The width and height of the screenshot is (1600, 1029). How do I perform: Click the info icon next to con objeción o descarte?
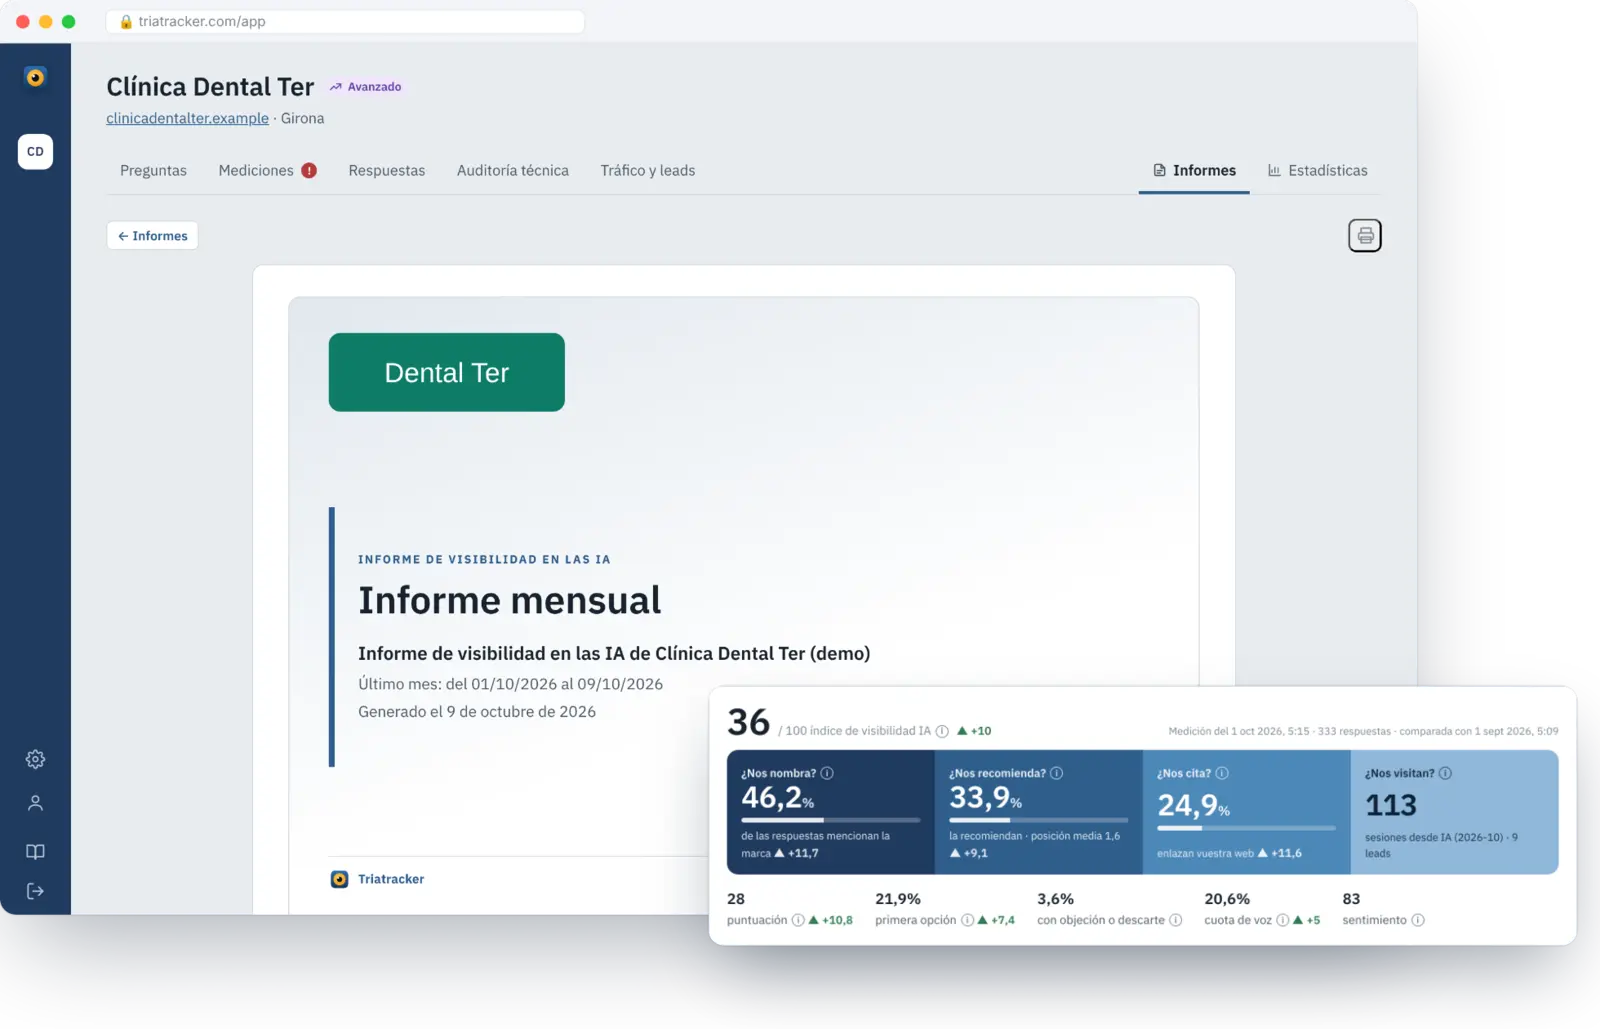click(x=1176, y=920)
